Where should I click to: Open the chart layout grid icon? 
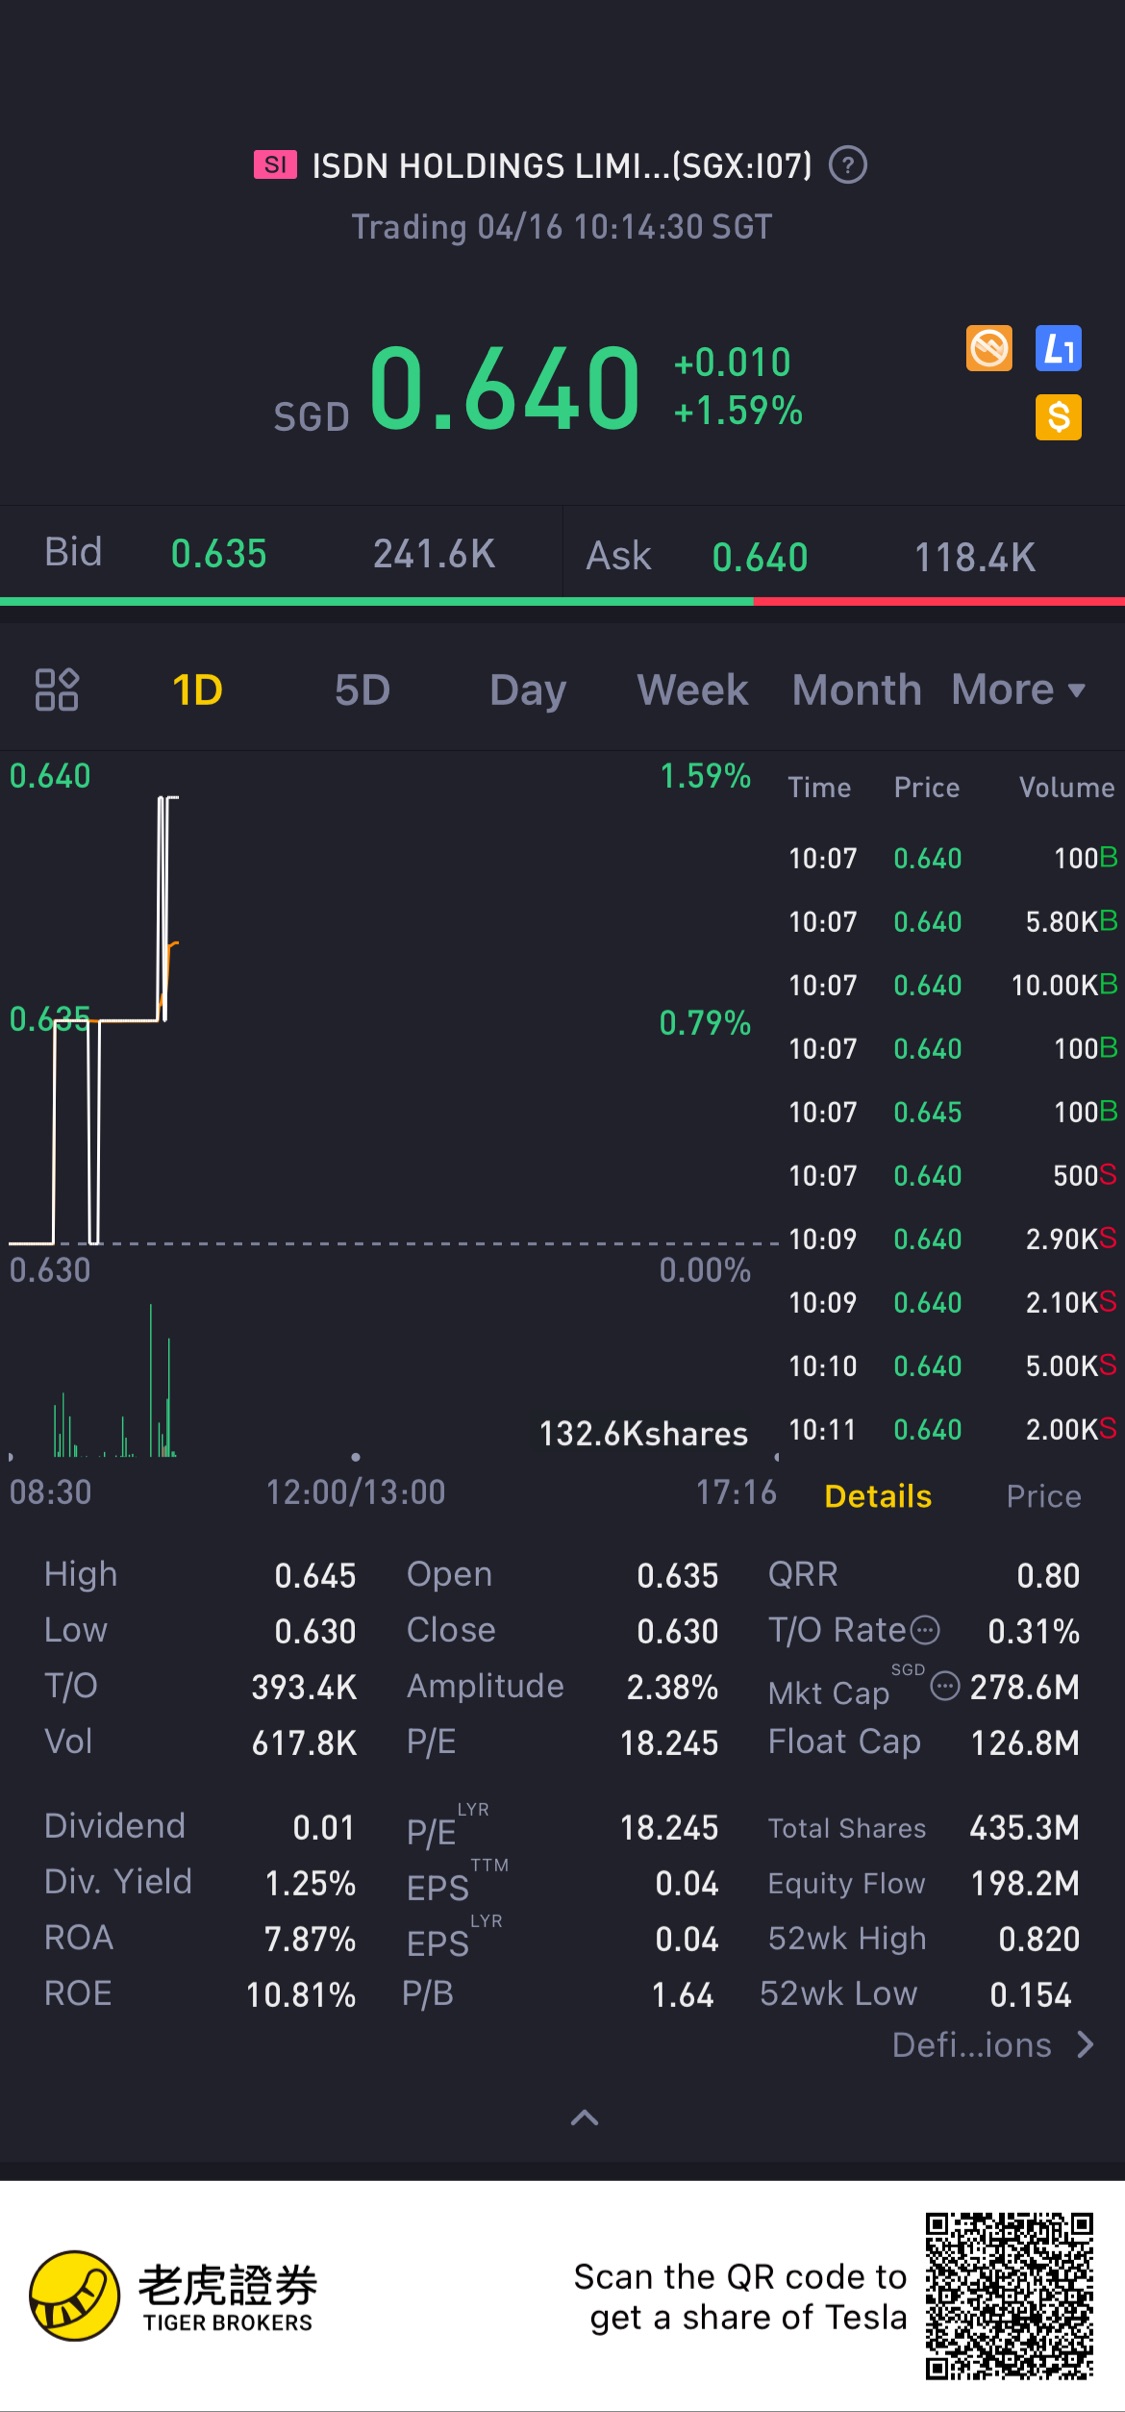click(57, 689)
